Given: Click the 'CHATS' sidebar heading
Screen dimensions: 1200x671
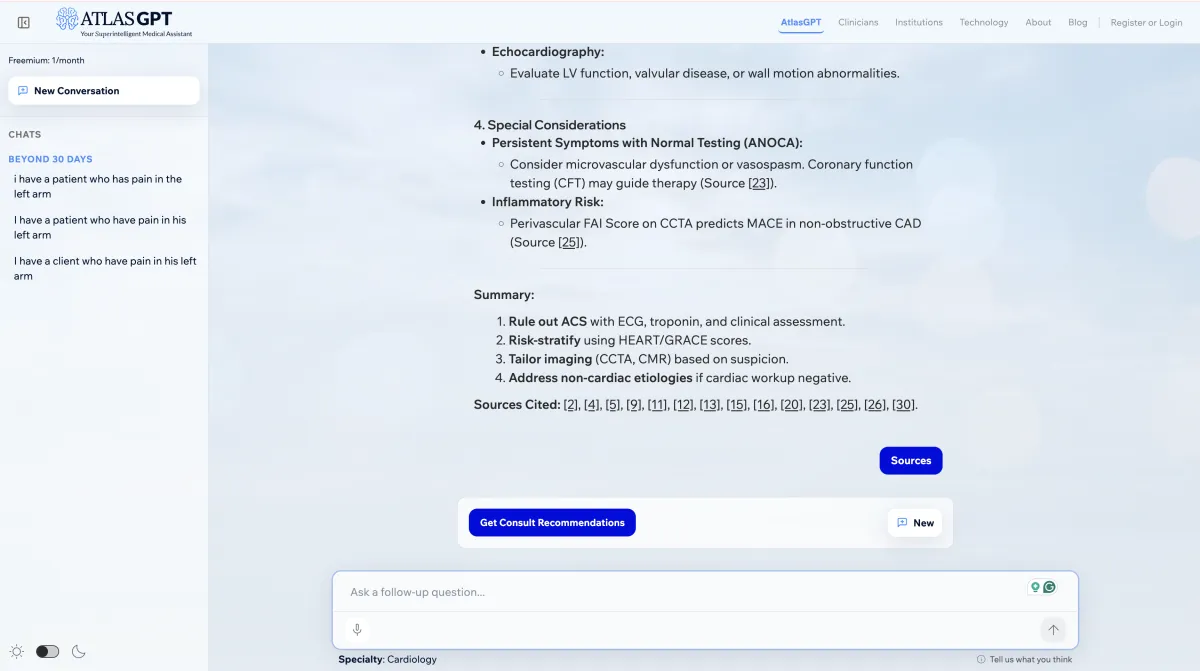Looking at the screenshot, I should point(25,134).
